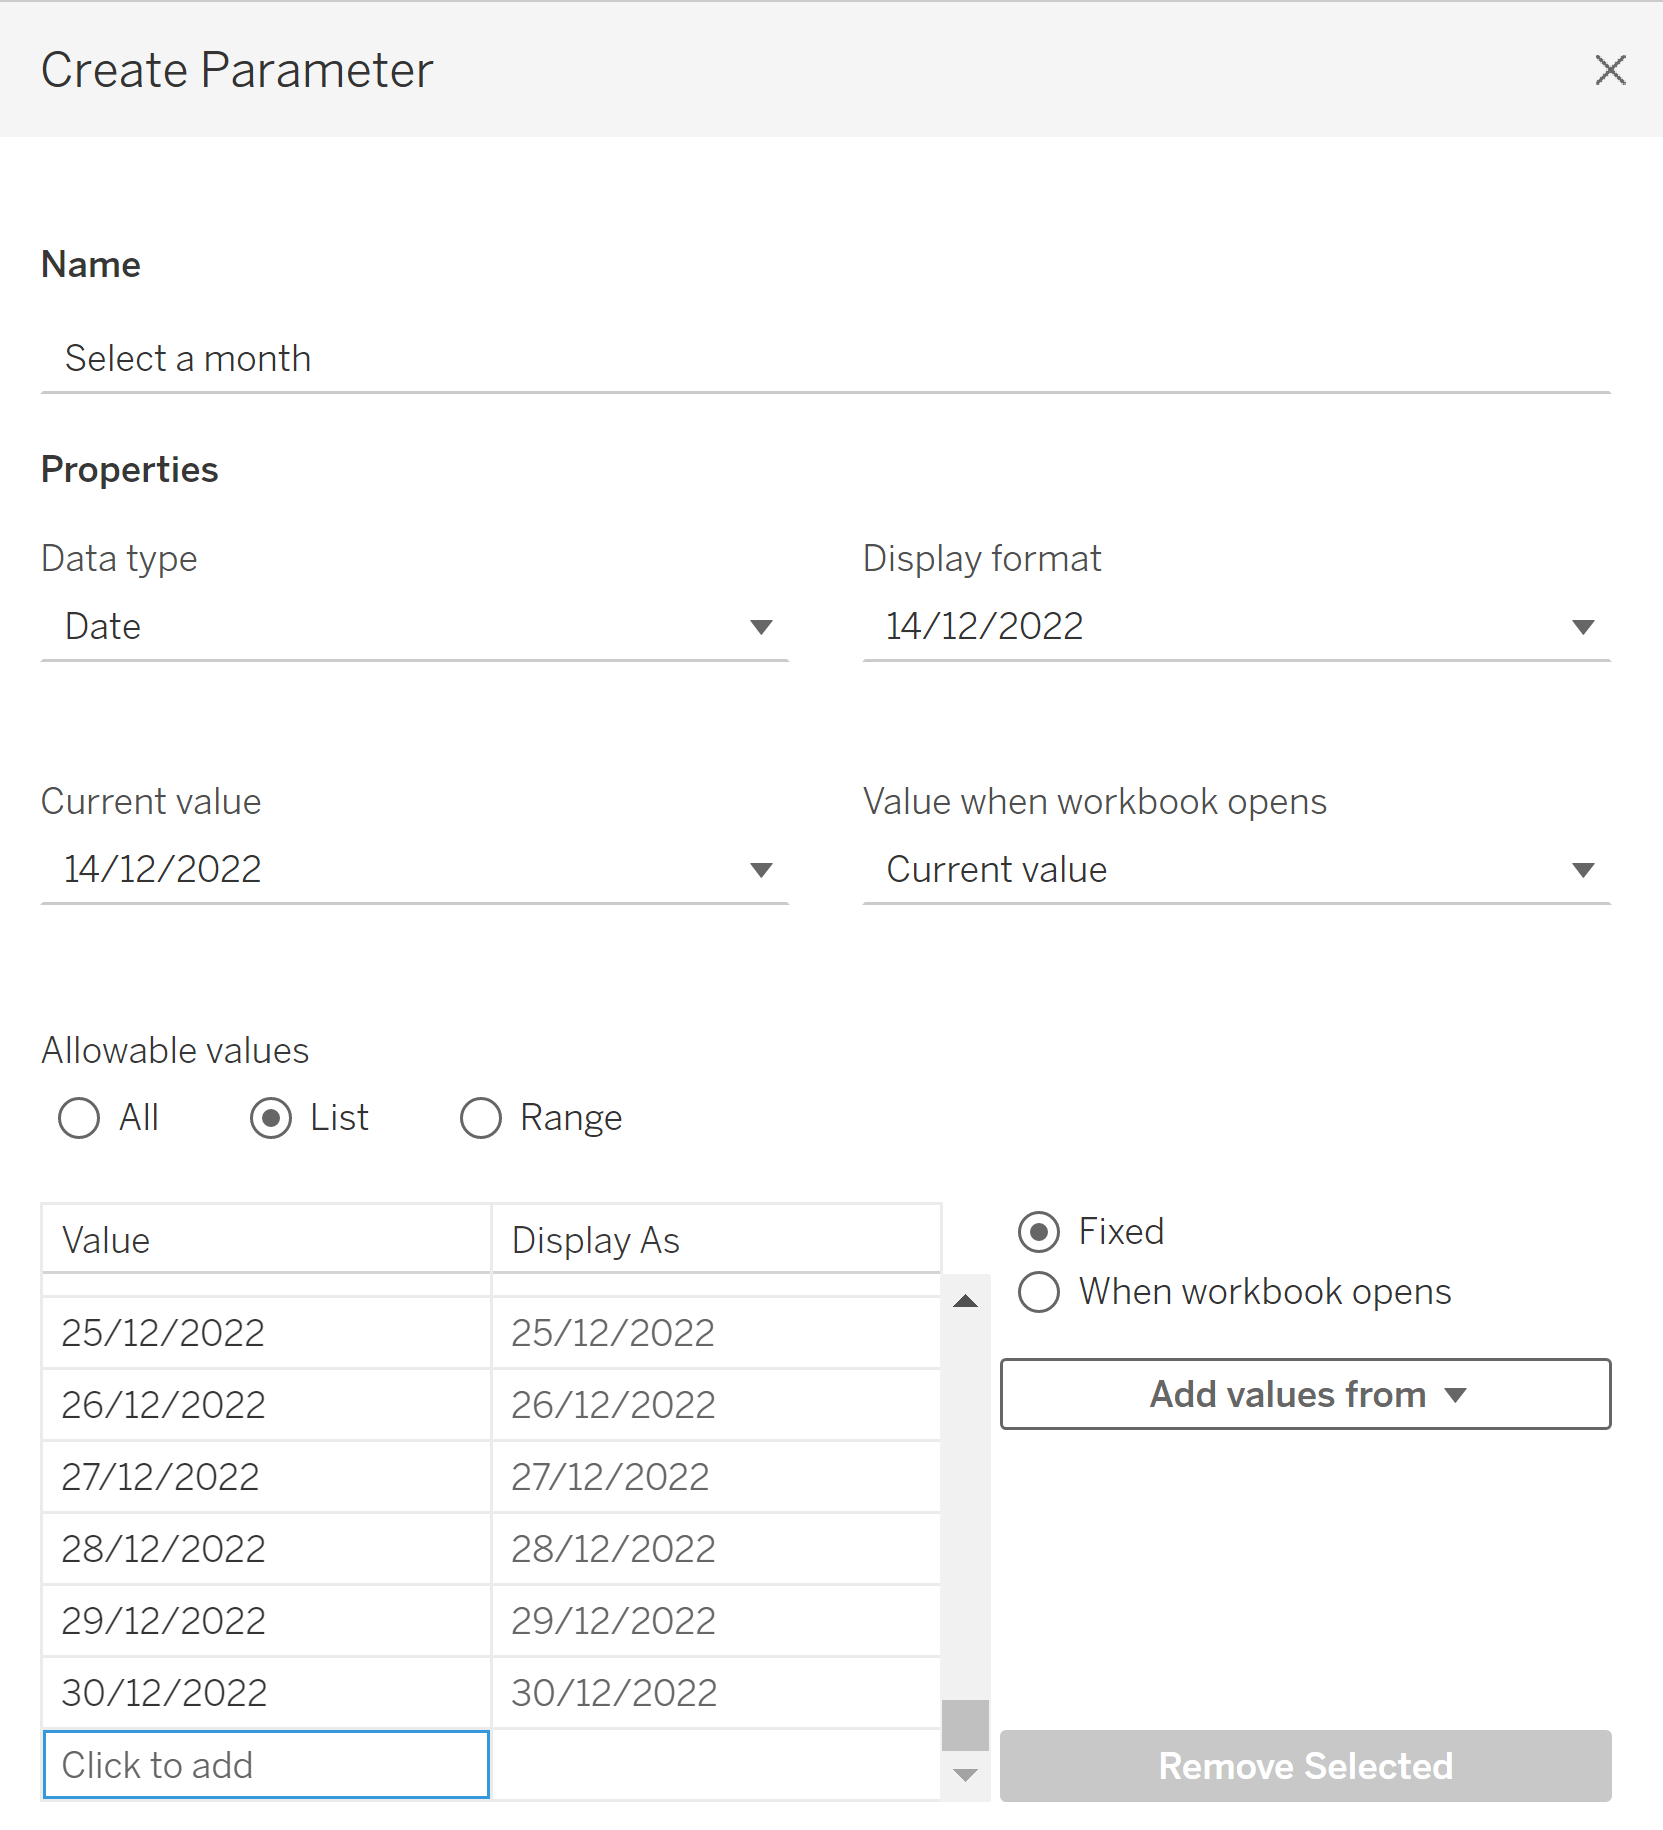This screenshot has width=1663, height=1830.
Task: Select the List radio button
Action: pos(271,1118)
